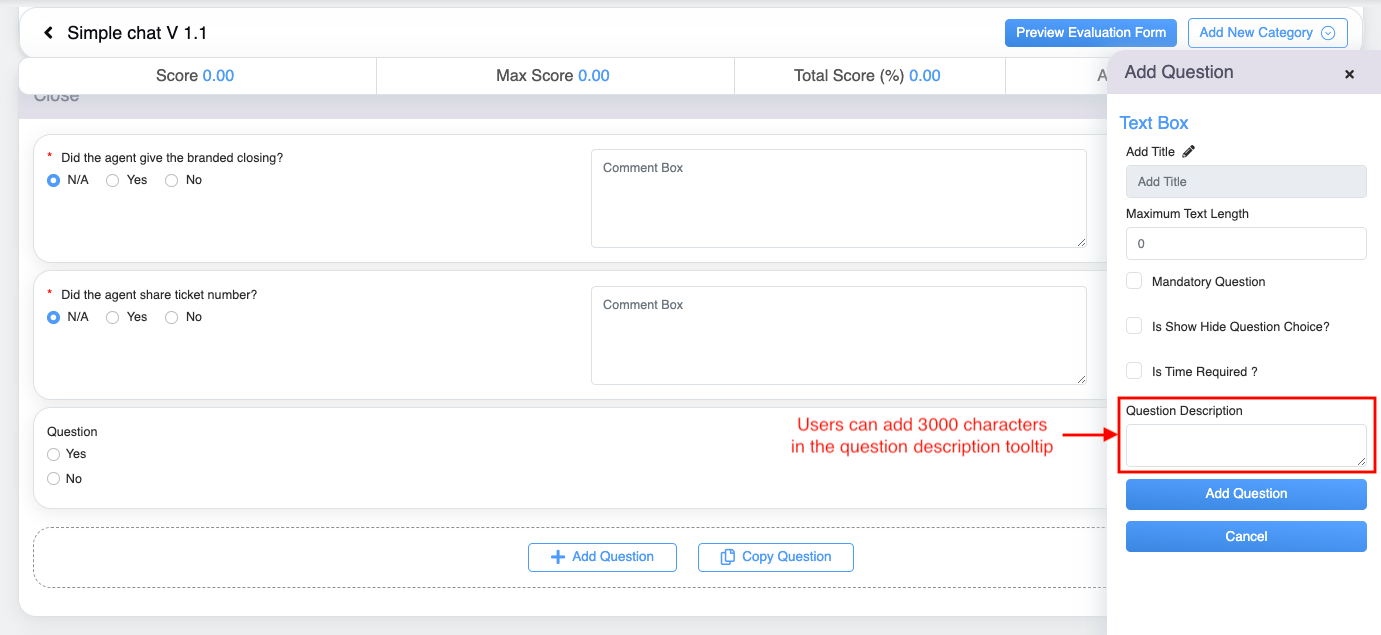Focus the Maximum Text Length field
1381x635 pixels.
click(x=1245, y=243)
